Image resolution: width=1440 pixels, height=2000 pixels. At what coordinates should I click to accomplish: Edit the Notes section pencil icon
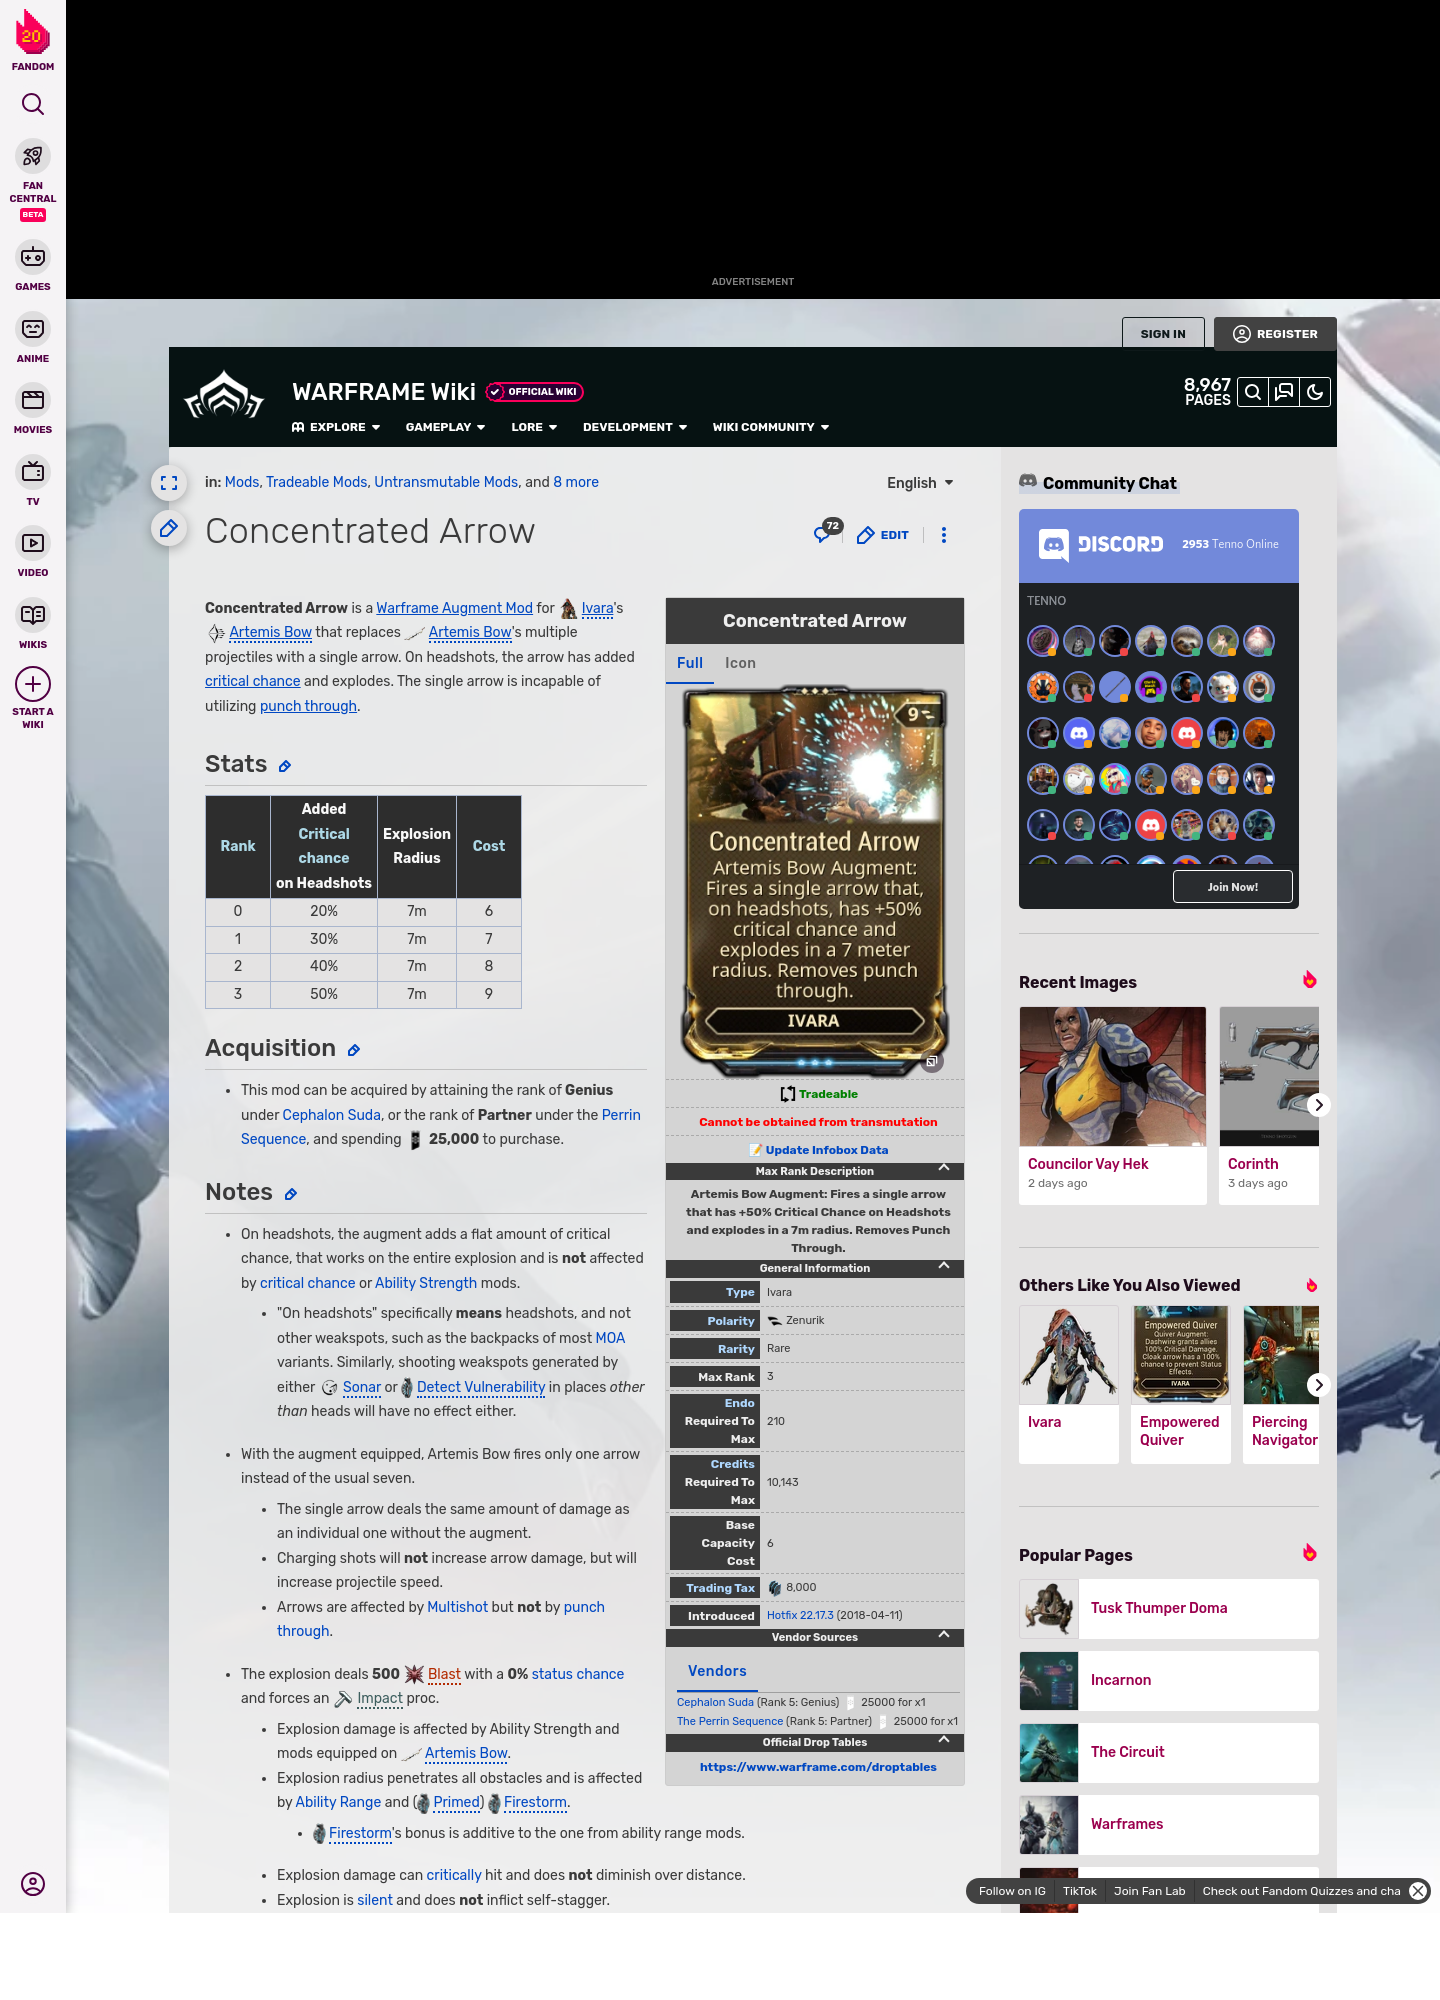[x=291, y=1194]
